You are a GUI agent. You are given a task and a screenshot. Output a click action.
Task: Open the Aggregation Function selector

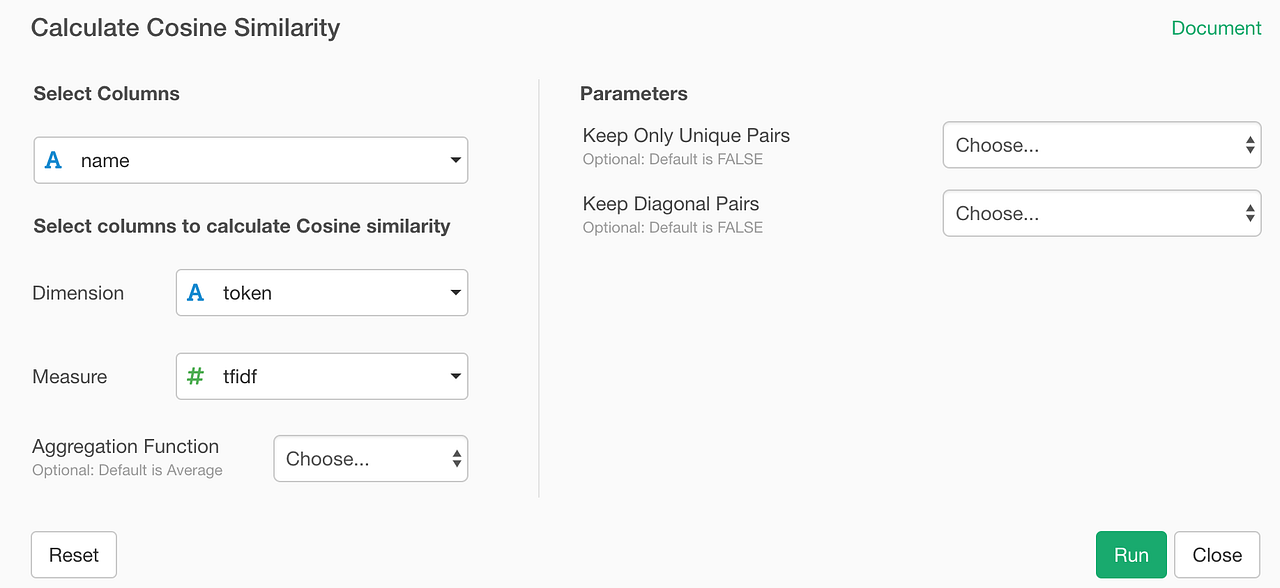click(370, 459)
